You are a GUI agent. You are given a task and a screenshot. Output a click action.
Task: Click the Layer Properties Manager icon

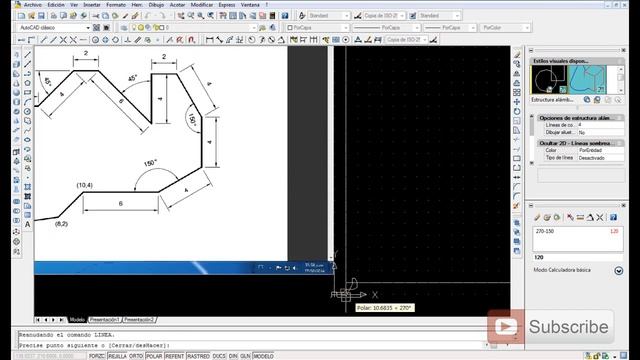[124, 28]
